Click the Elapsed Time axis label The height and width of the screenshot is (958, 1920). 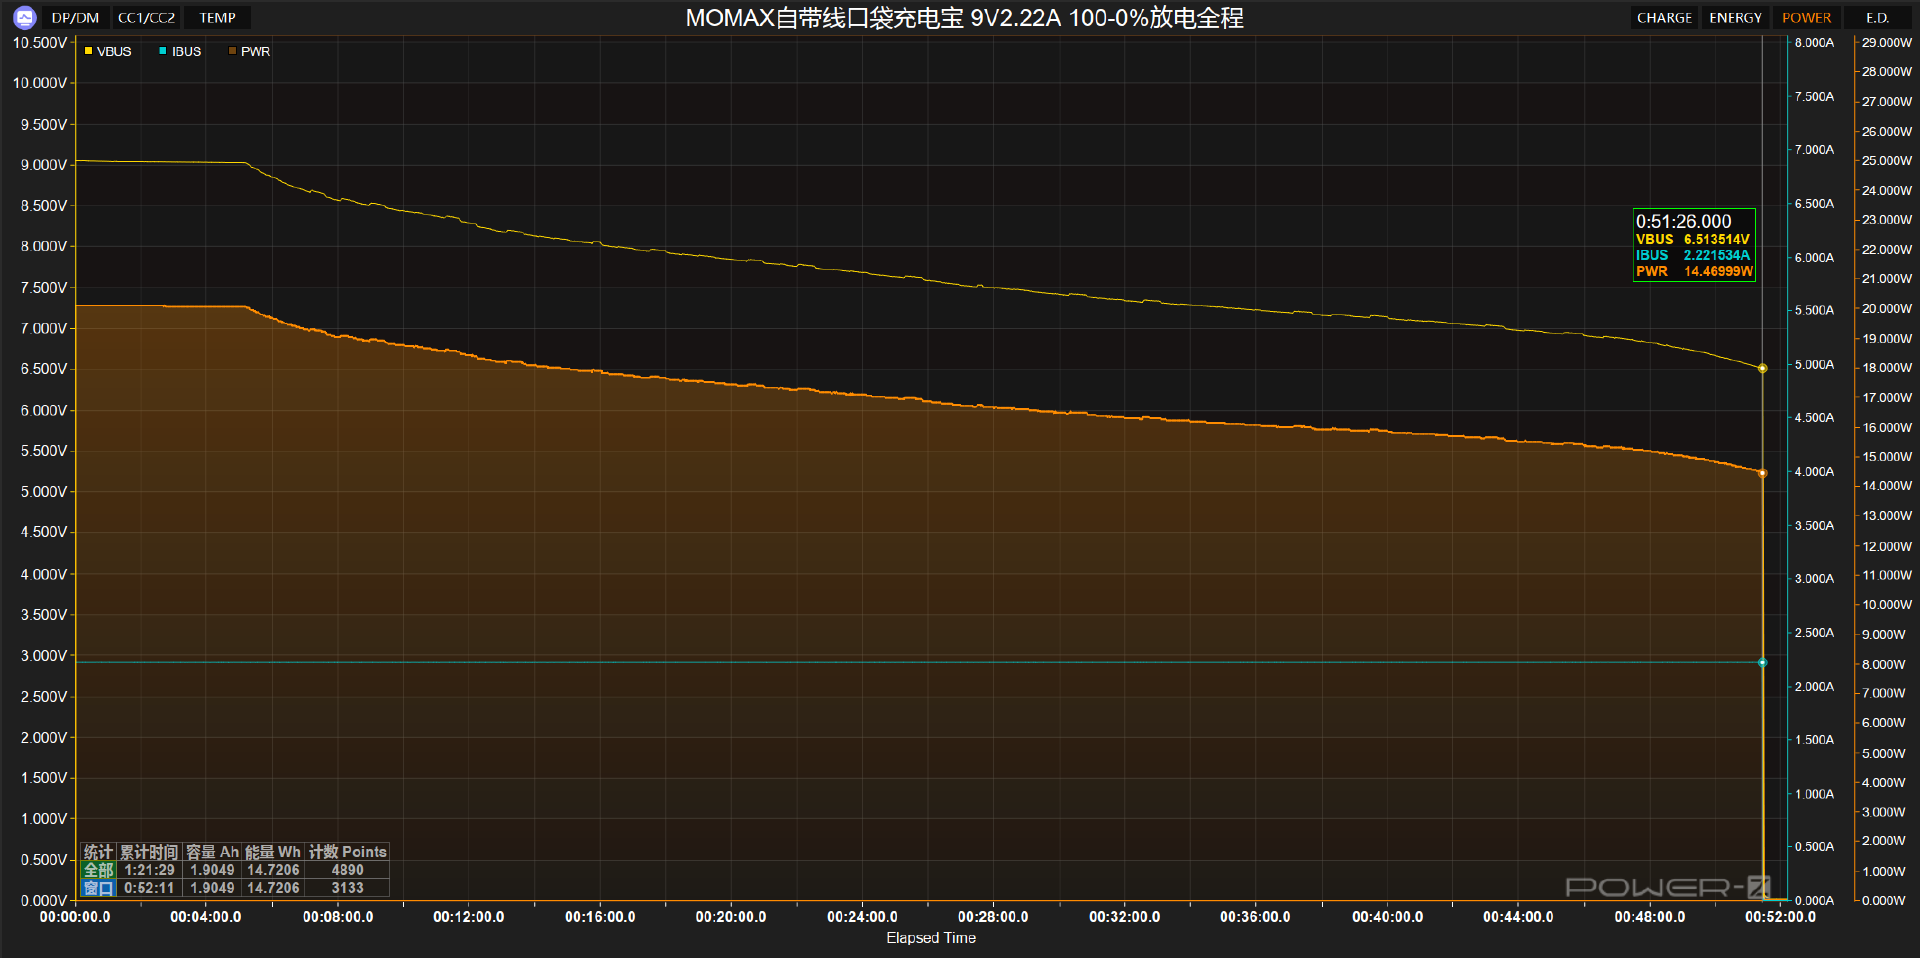(931, 938)
